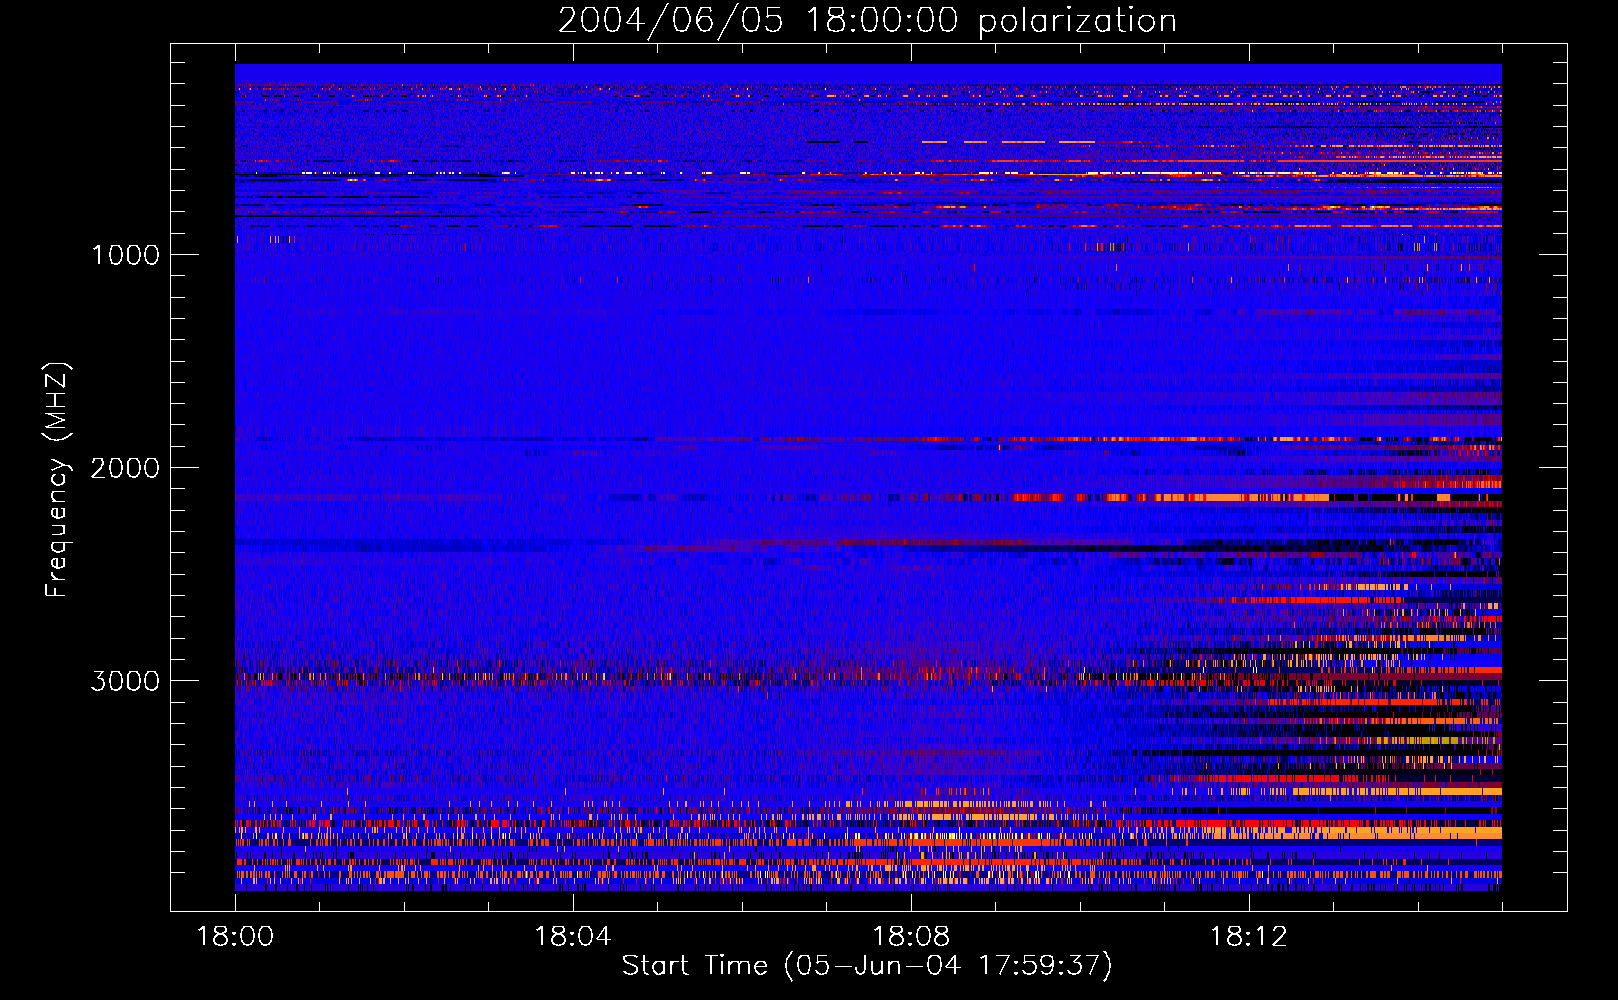Click the plot title '2004/06/05 18:00:00 polarization'
This screenshot has width=1618, height=1000.
click(867, 21)
